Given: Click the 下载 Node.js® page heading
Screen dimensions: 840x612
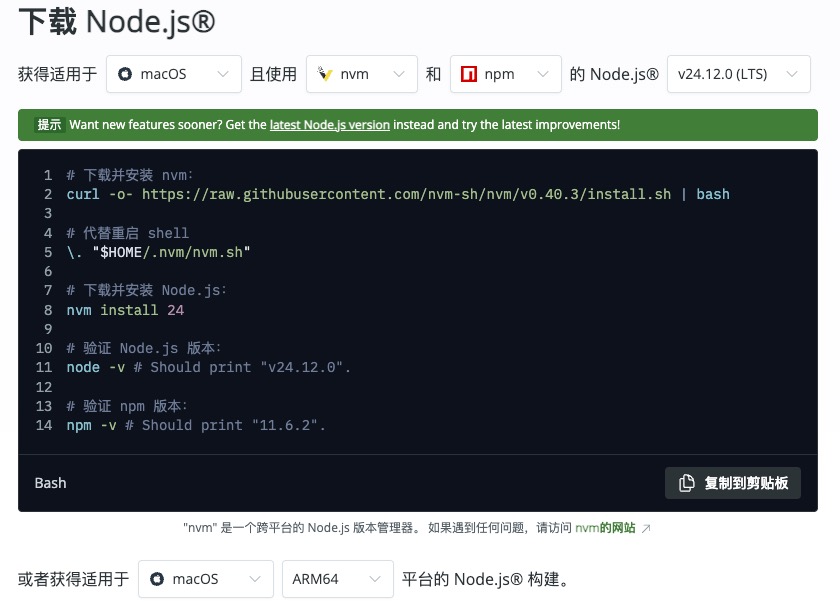Looking at the screenshot, I should [117, 22].
